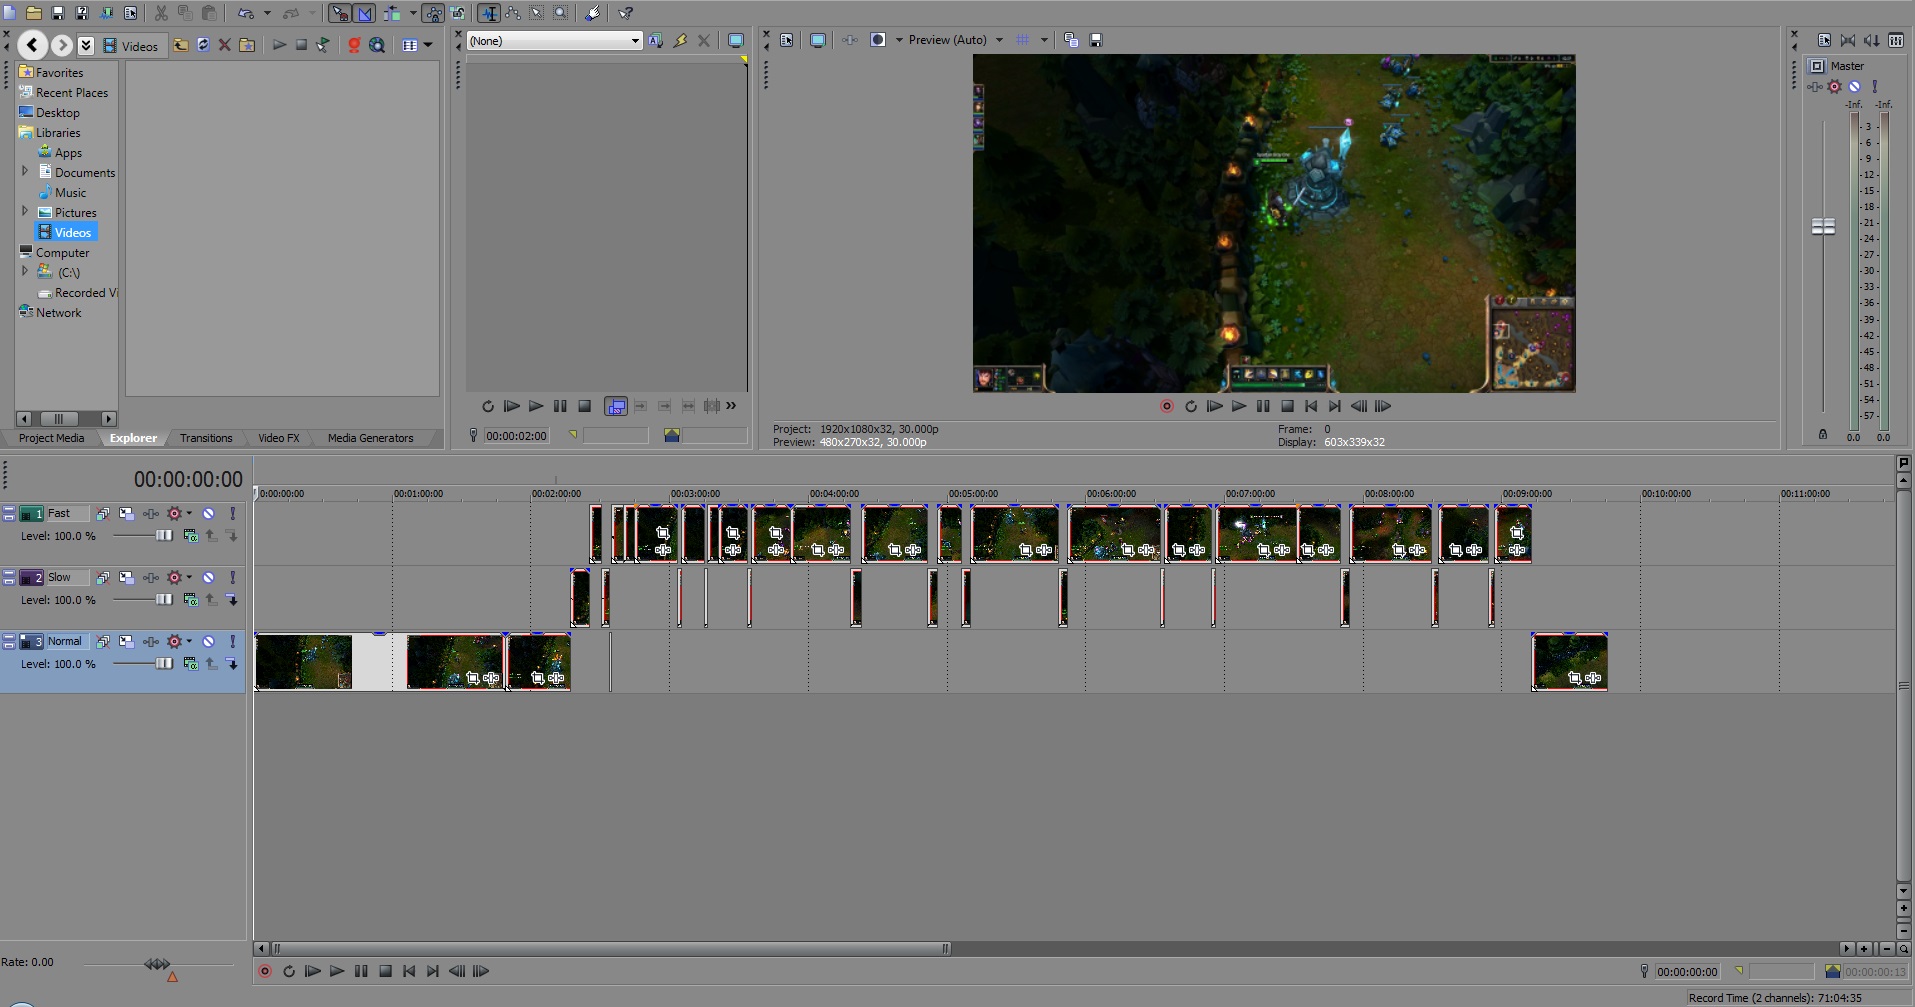
Task: Click the Undo arrow icon
Action: point(245,13)
